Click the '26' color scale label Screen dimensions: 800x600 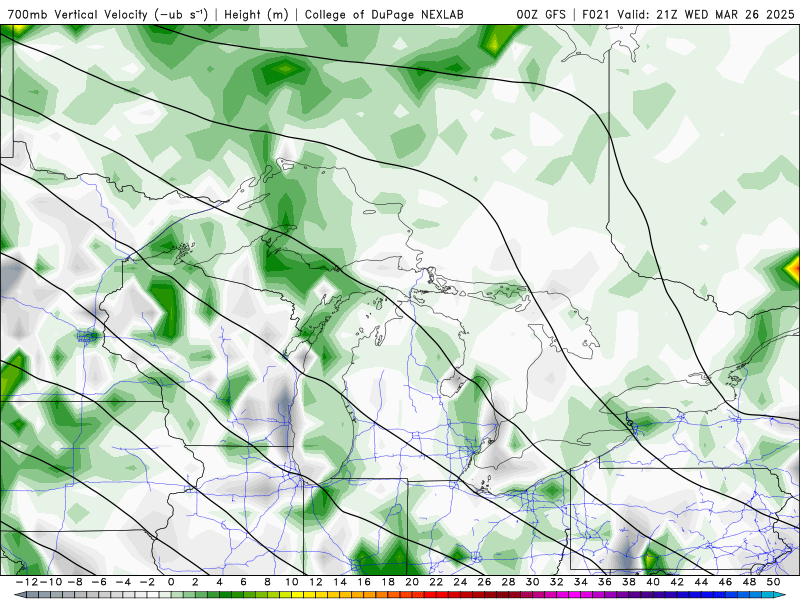[x=484, y=582]
